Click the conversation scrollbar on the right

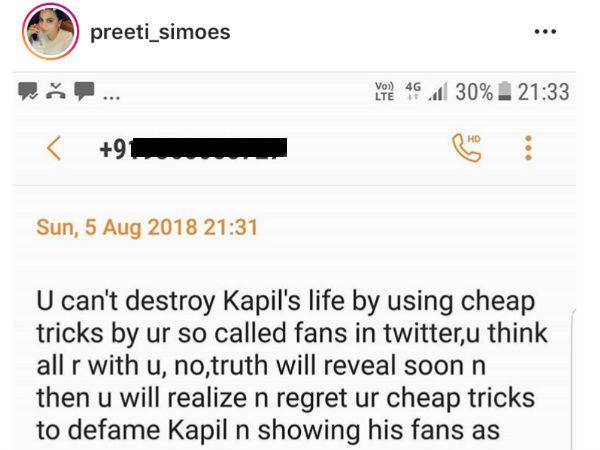(x=573, y=380)
